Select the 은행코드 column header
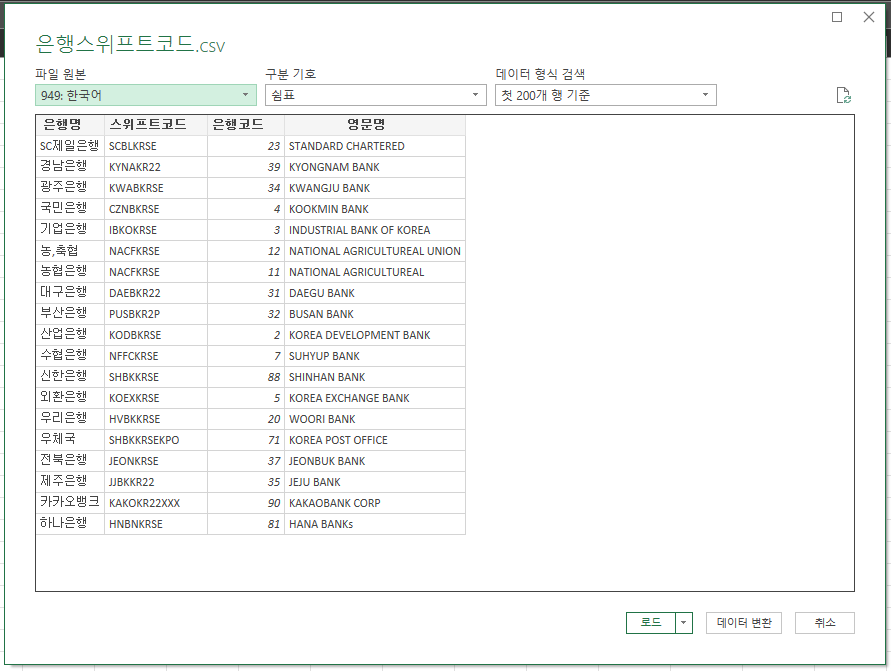This screenshot has height=671, width=891. 246,124
